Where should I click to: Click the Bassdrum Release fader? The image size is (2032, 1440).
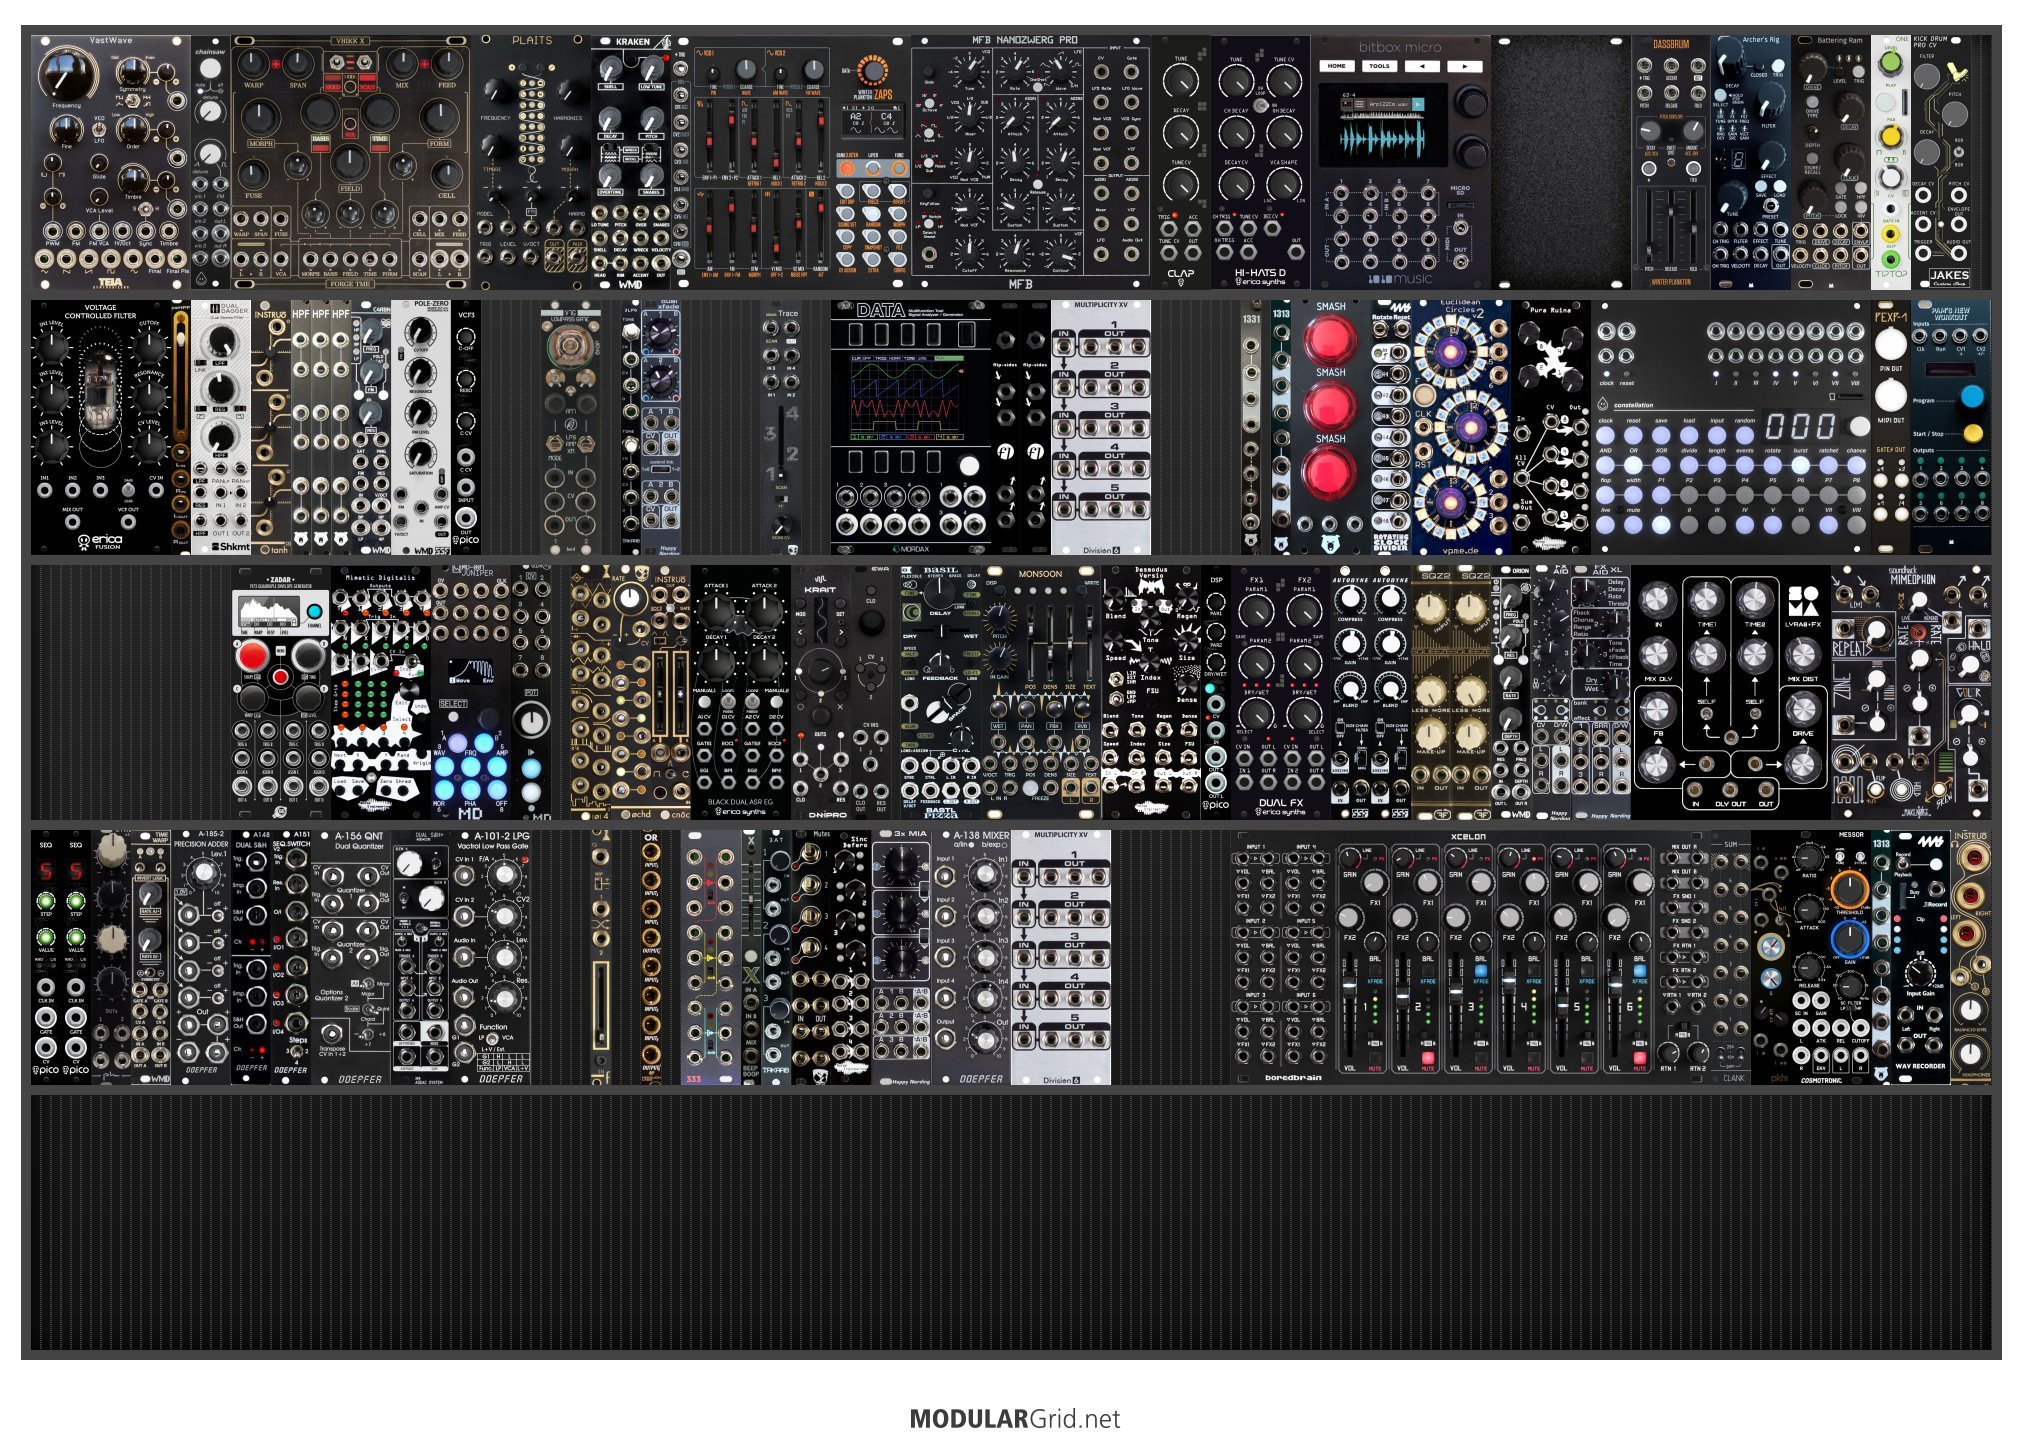[1670, 225]
